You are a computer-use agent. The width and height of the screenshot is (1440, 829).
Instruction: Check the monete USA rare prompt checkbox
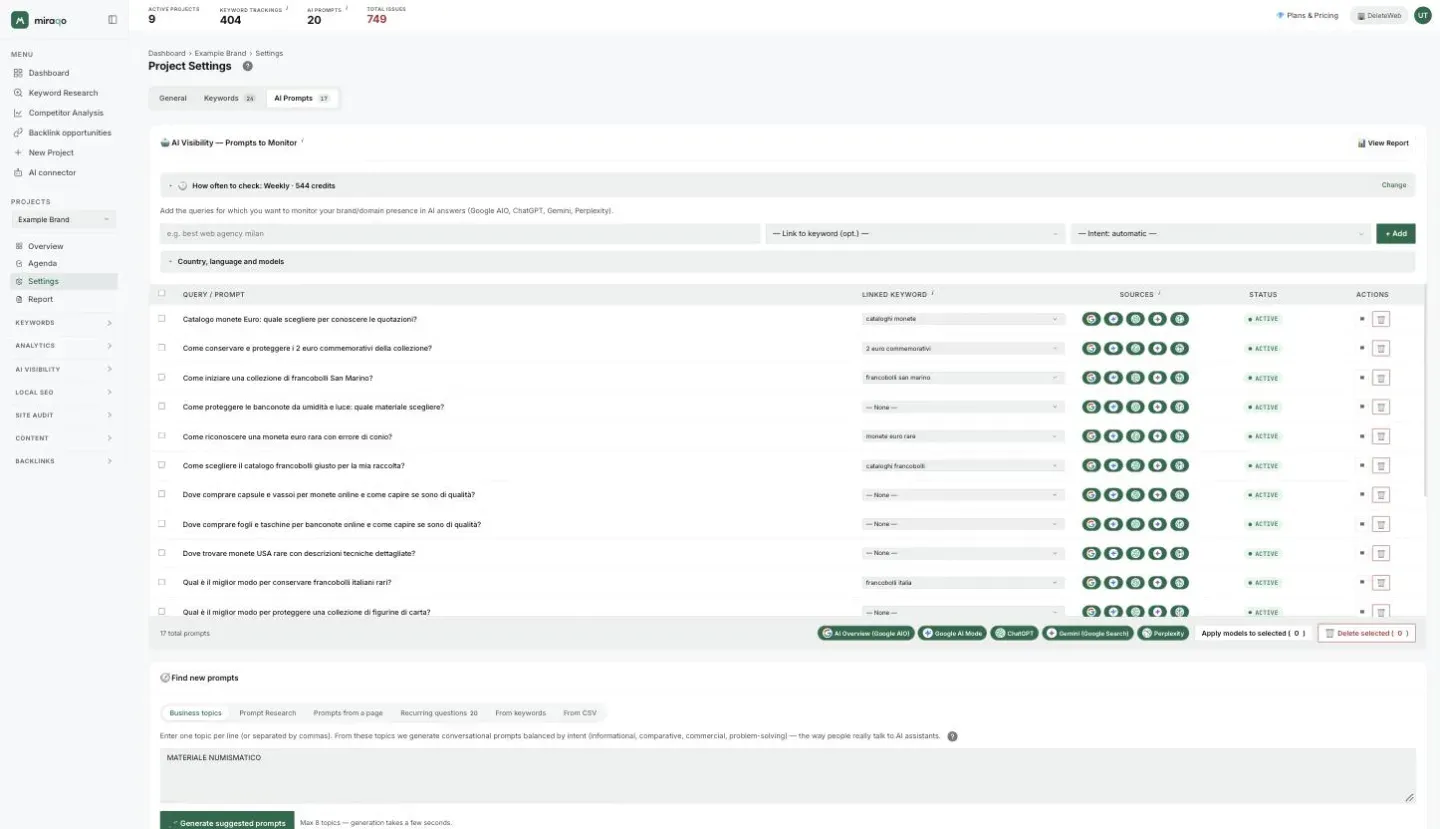point(162,553)
